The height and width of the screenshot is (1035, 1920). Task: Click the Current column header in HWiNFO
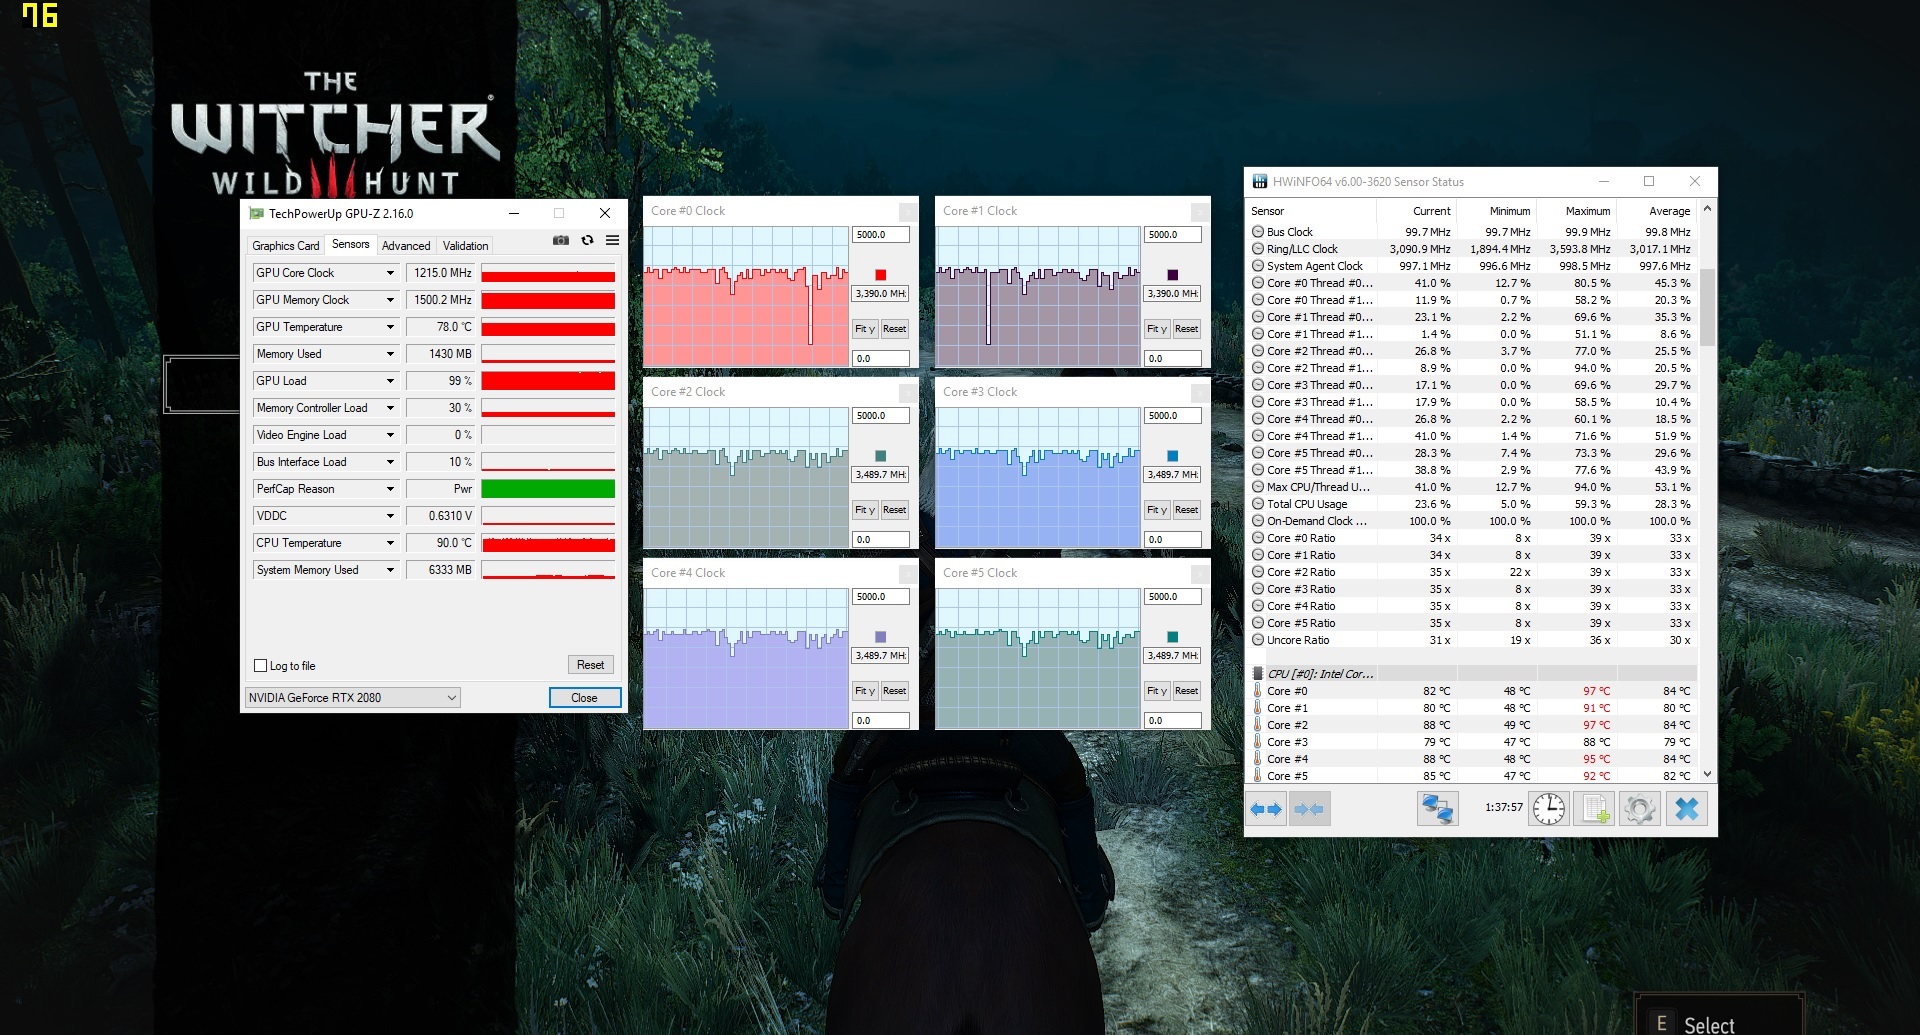point(1416,211)
